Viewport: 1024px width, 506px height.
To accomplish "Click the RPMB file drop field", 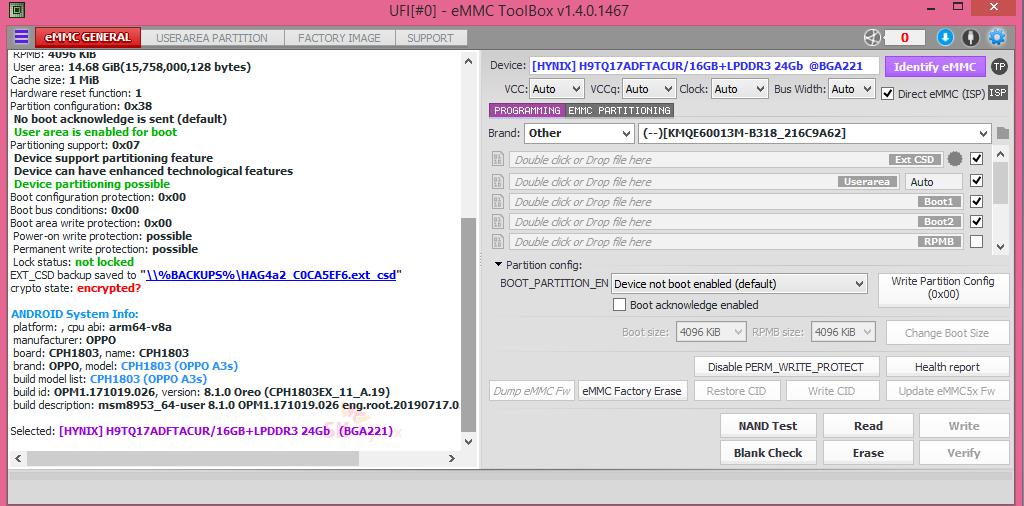I will [x=735, y=242].
